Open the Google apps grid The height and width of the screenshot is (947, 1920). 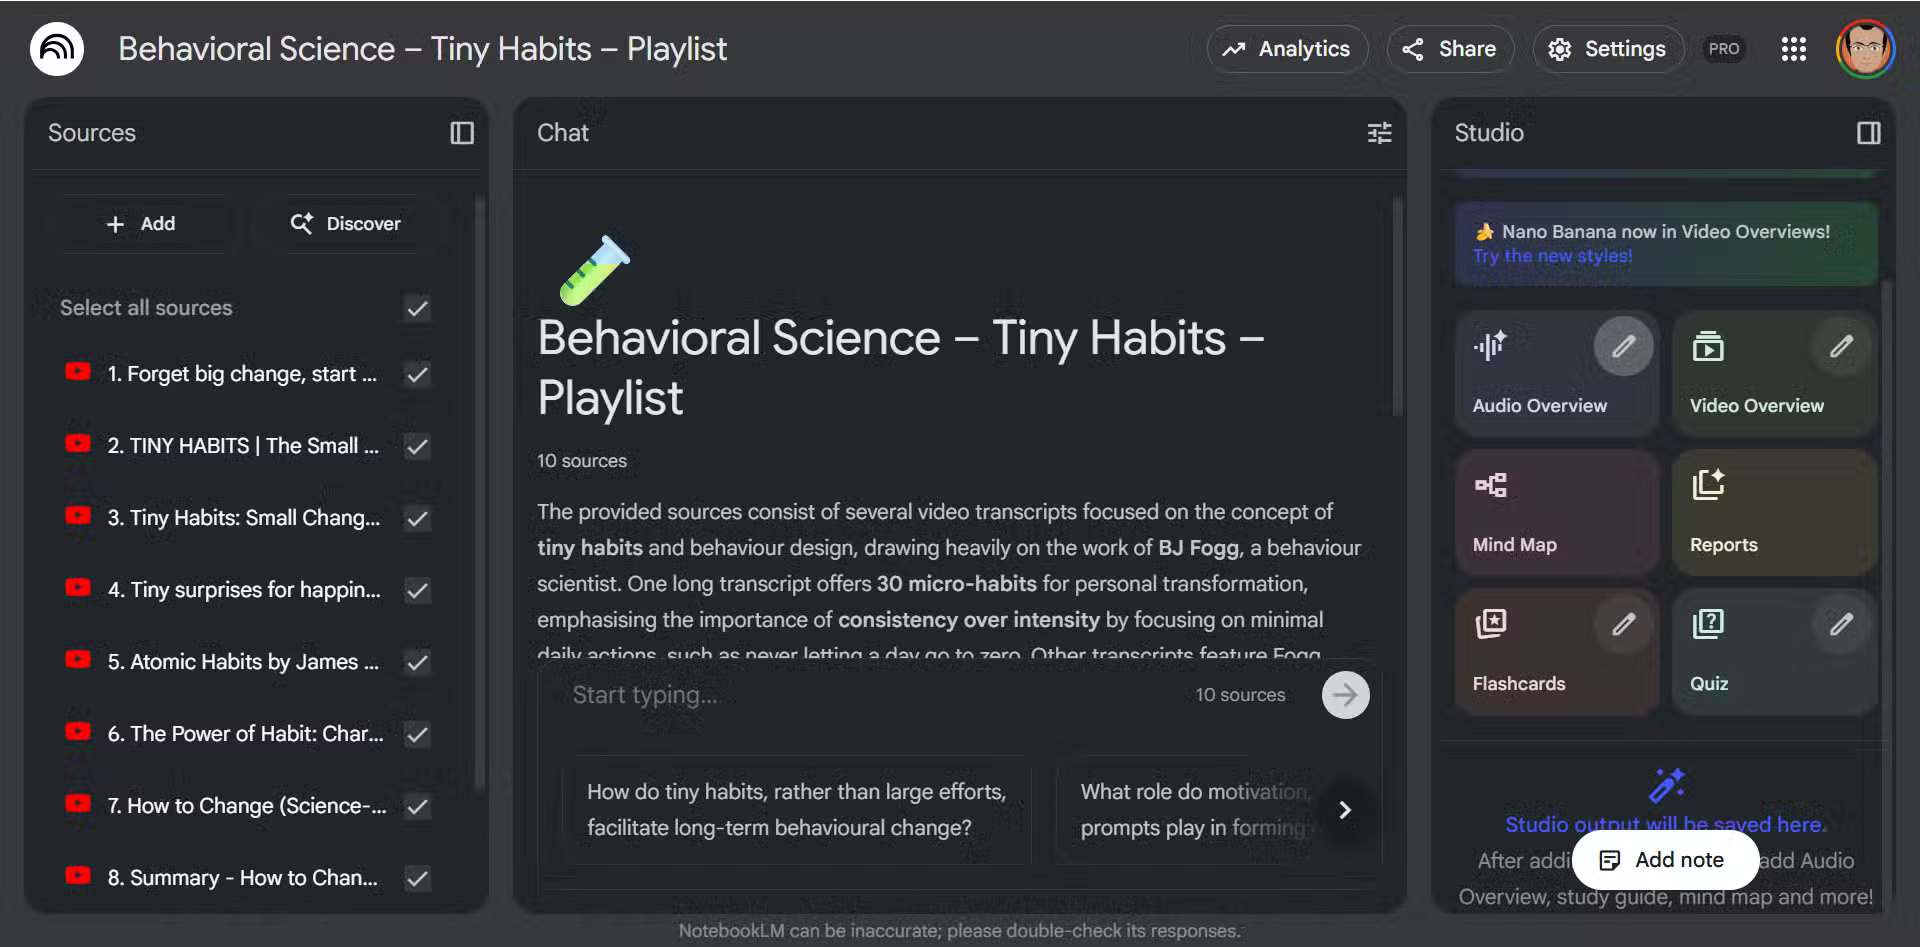(1793, 49)
